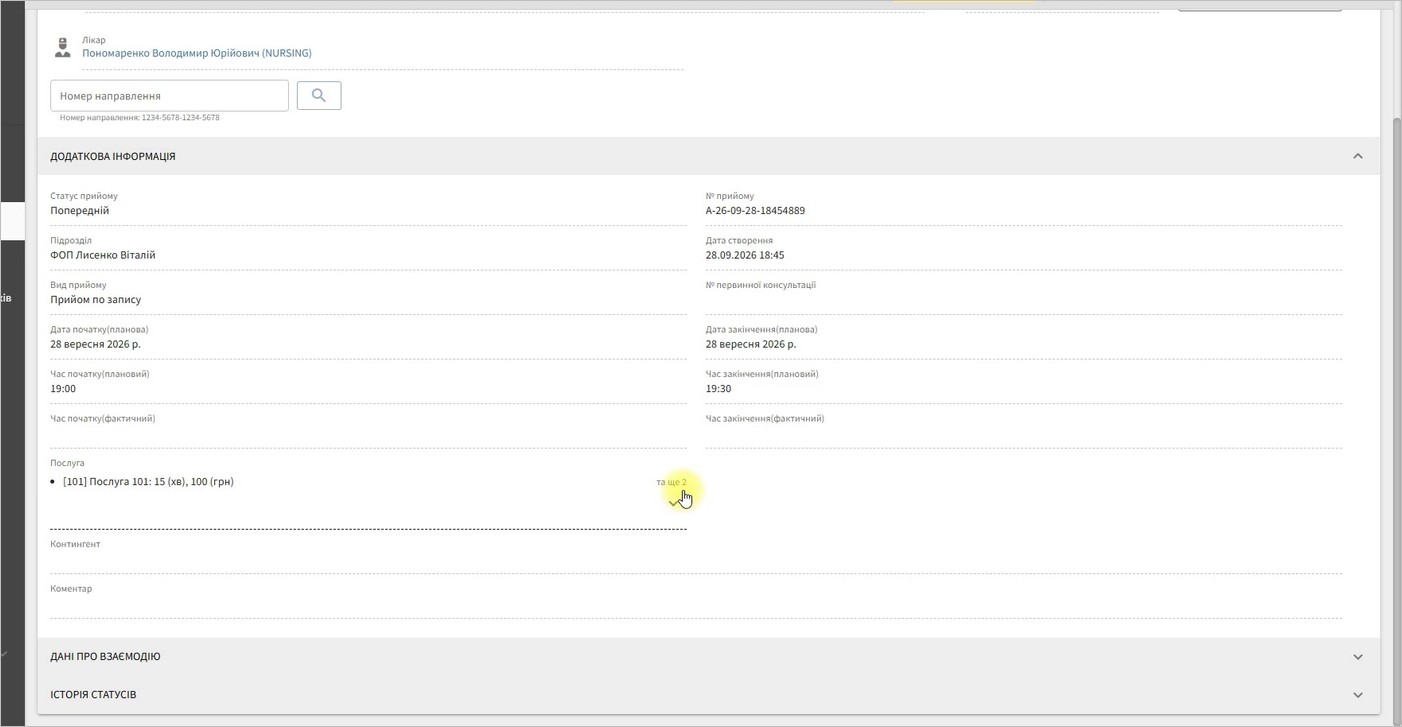1402x727 pixels.
Task: Select planned start time '19:00'
Action: pos(63,389)
